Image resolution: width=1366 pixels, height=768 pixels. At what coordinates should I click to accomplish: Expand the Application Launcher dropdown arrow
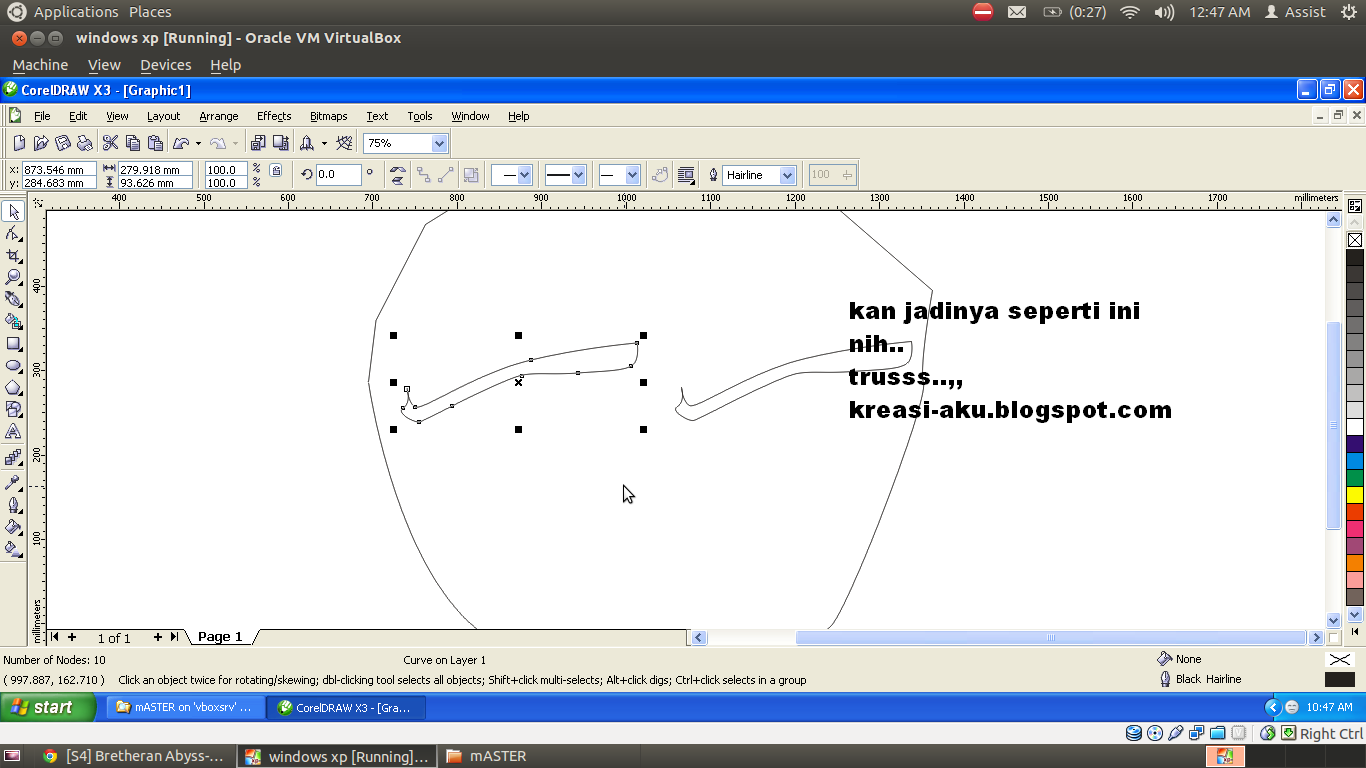324,143
